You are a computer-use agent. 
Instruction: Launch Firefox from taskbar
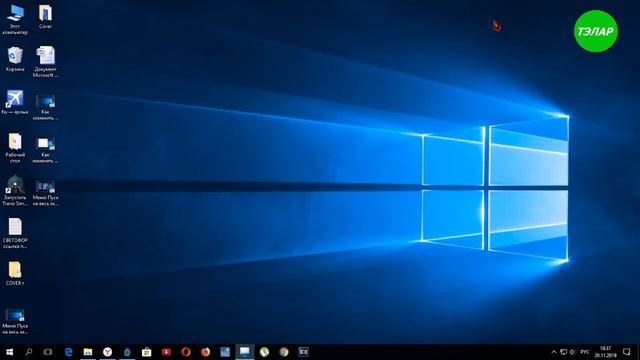click(x=205, y=352)
